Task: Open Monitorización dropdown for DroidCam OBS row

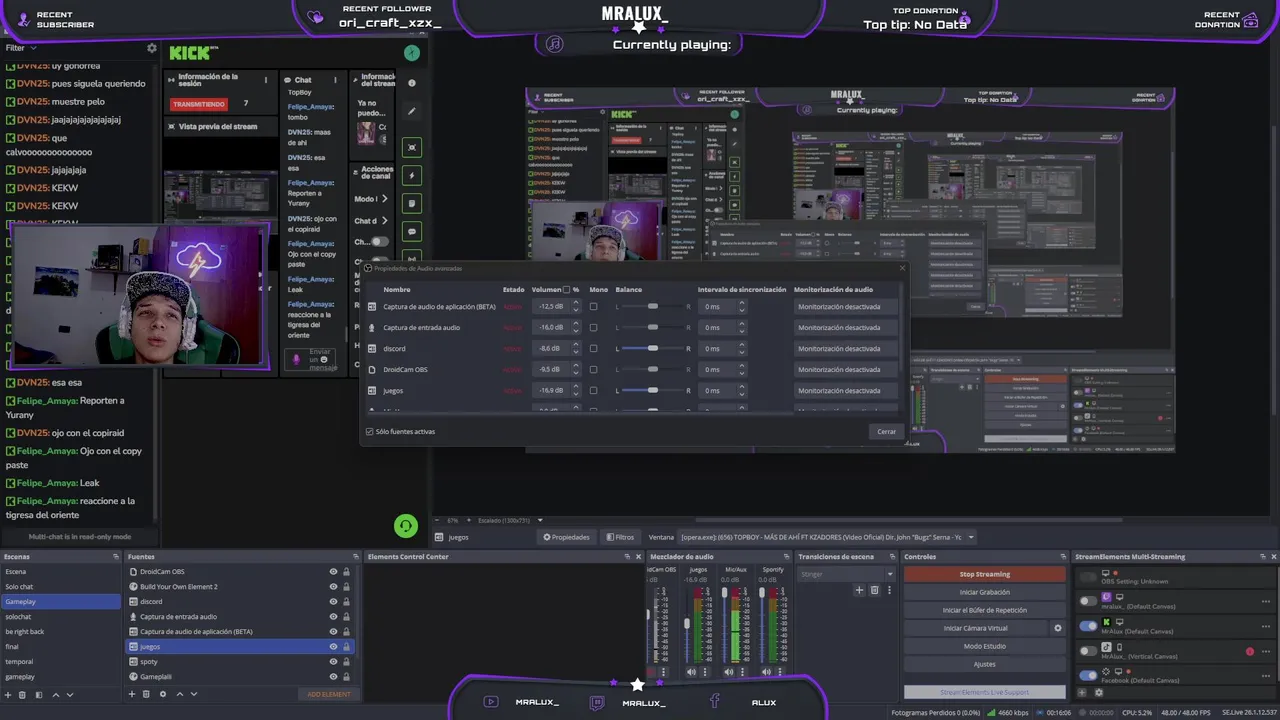Action: tap(846, 370)
